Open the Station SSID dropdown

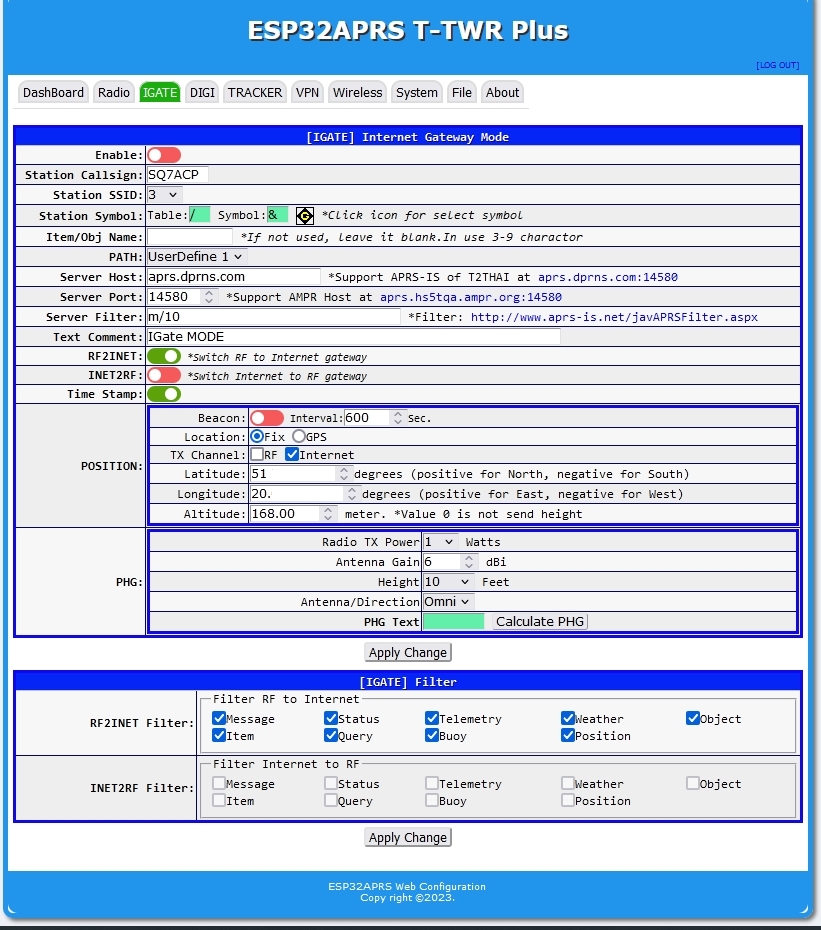click(x=164, y=195)
